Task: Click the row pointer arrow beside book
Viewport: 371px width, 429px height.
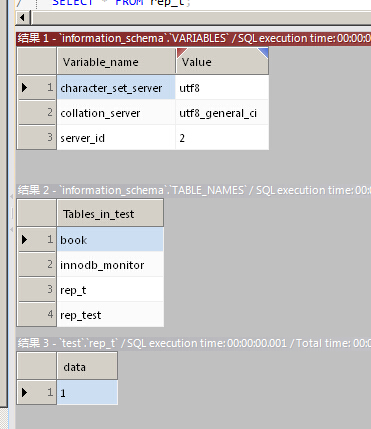Action: 24,239
